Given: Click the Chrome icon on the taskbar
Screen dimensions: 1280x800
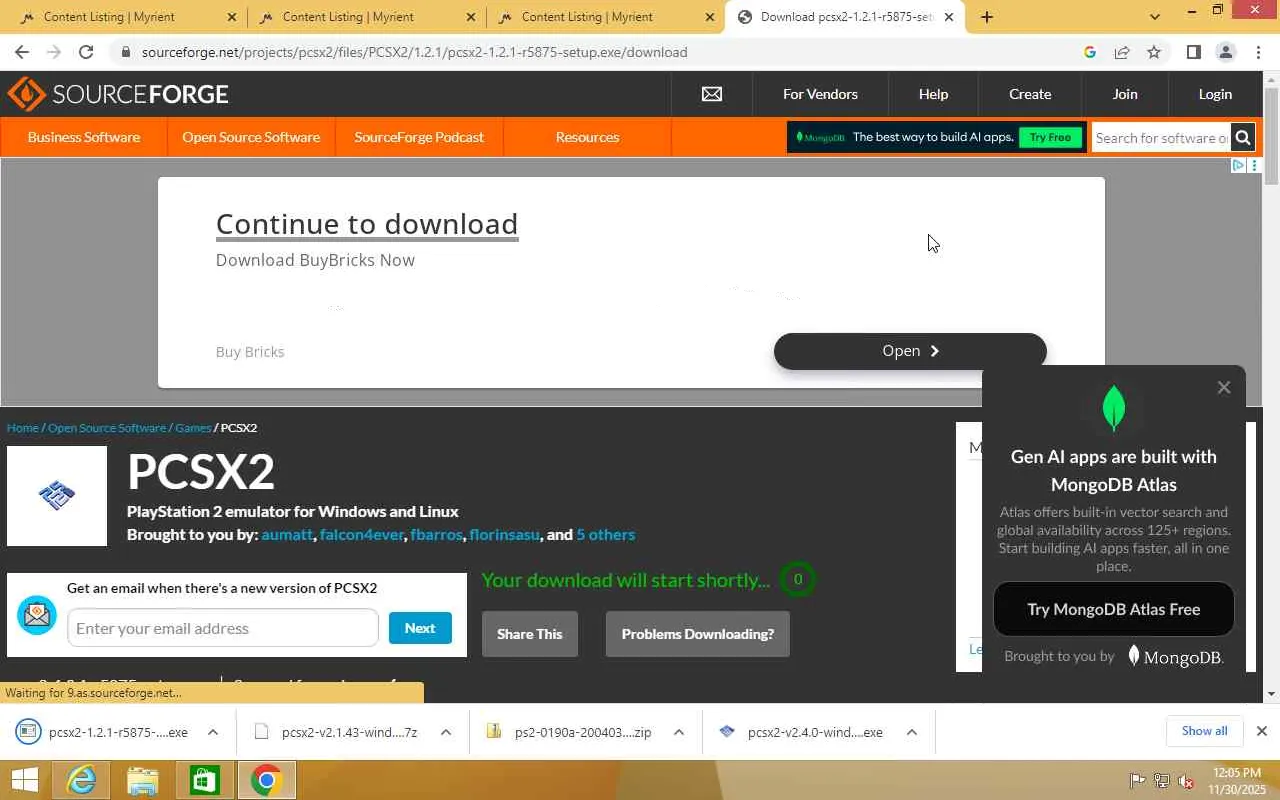Looking at the screenshot, I should [x=266, y=780].
